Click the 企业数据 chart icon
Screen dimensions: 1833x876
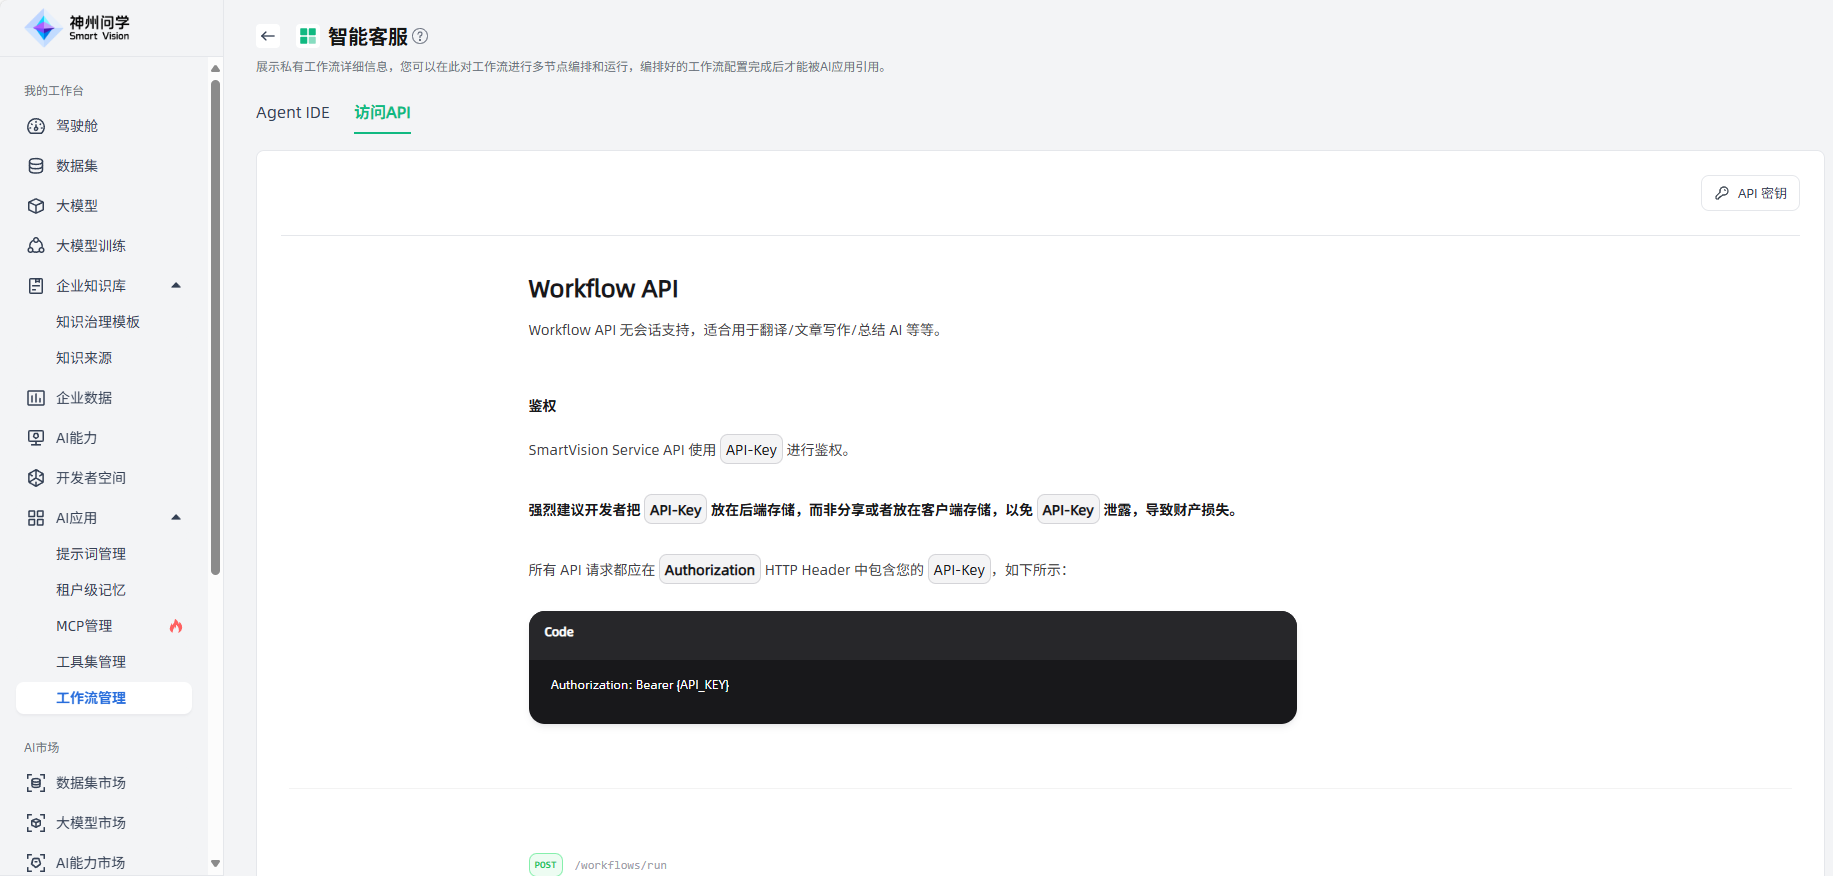(x=36, y=398)
